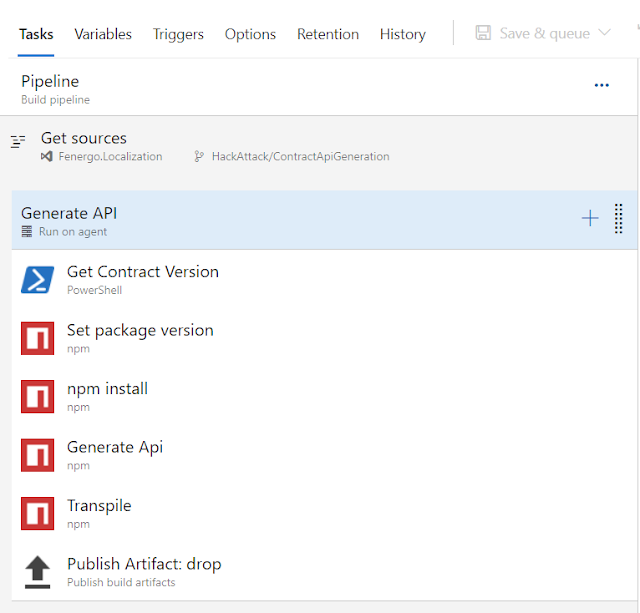Switch to the Variables tab
This screenshot has width=640, height=613.
[x=103, y=34]
